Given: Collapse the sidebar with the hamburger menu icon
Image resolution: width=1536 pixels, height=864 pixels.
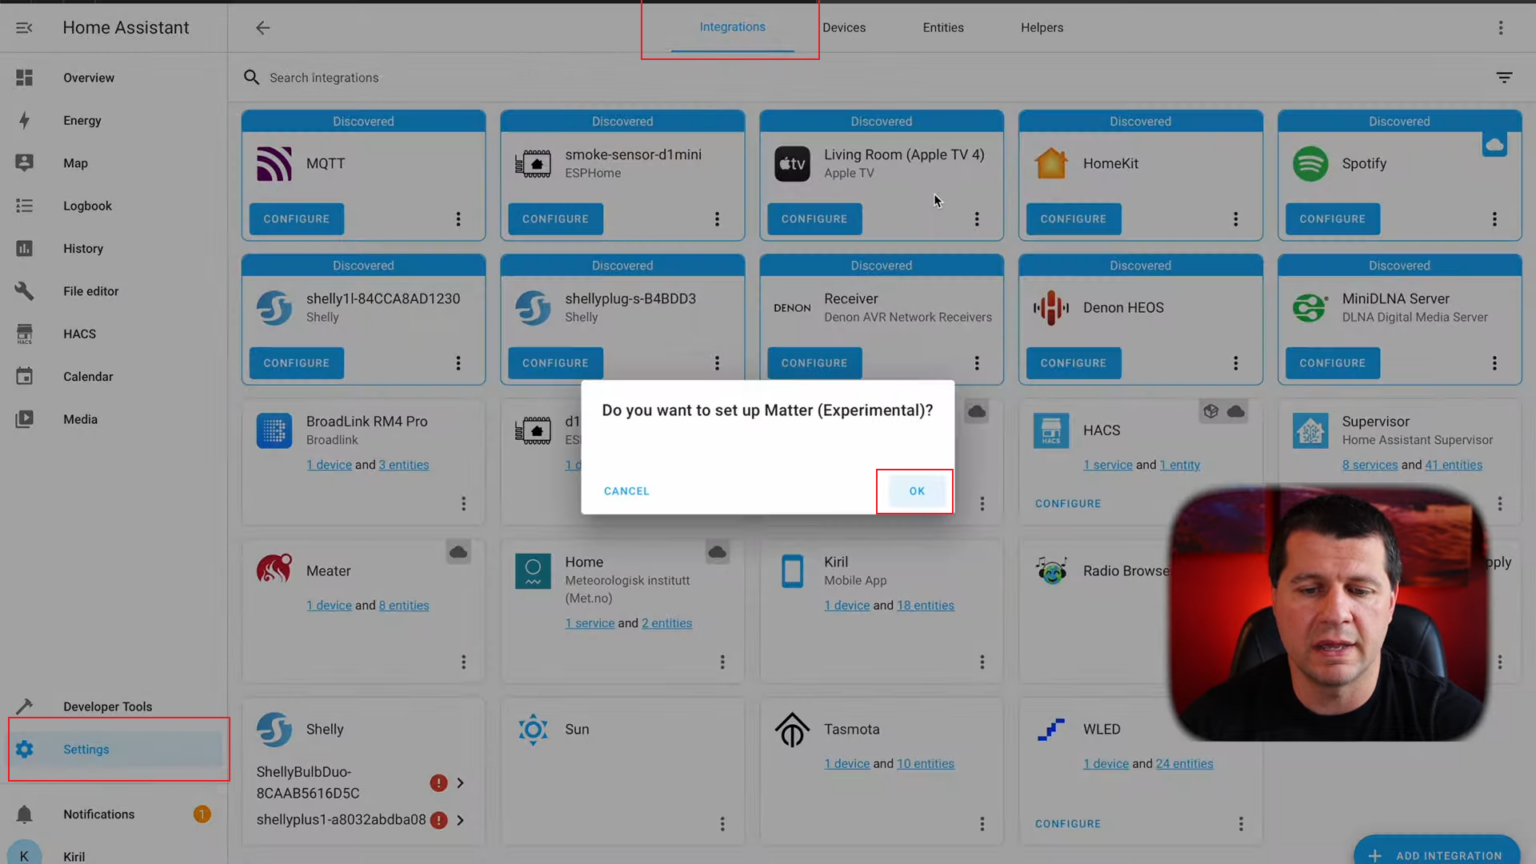Looking at the screenshot, I should [24, 28].
